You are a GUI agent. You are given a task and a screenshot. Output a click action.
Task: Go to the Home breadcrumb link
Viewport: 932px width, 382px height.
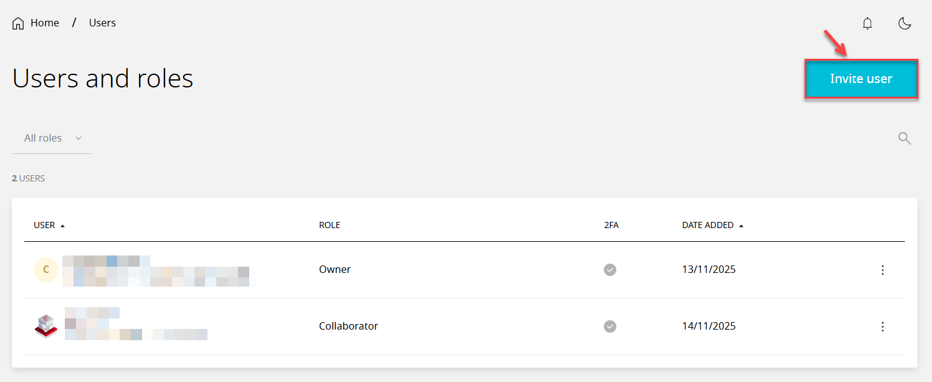click(x=45, y=23)
